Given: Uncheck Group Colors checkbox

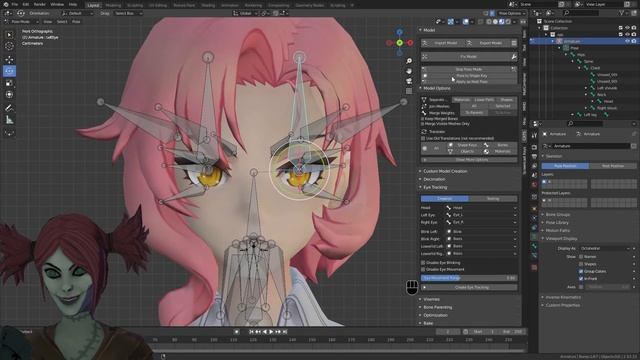Looking at the screenshot, I should point(581,271).
